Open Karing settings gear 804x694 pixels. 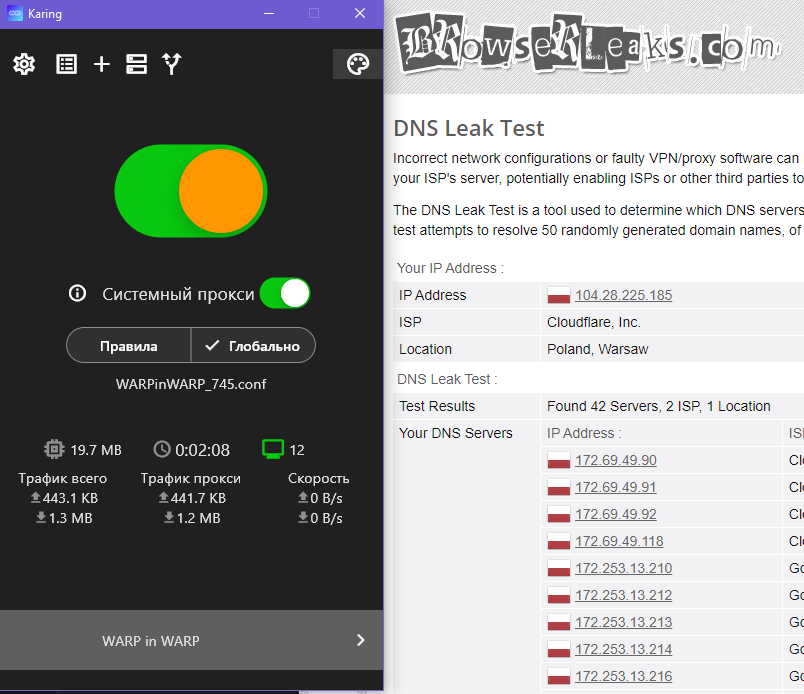pyautogui.click(x=24, y=64)
